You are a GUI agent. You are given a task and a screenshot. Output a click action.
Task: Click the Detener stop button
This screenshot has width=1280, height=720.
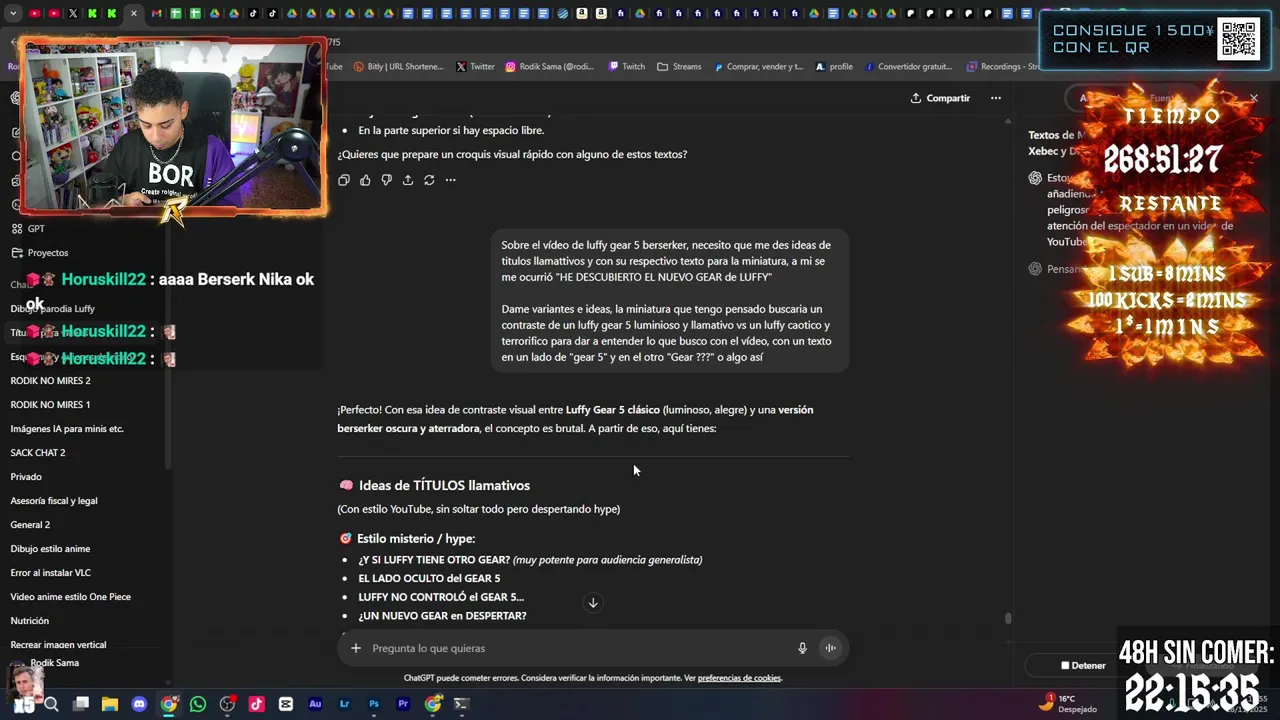pyautogui.click(x=1083, y=665)
